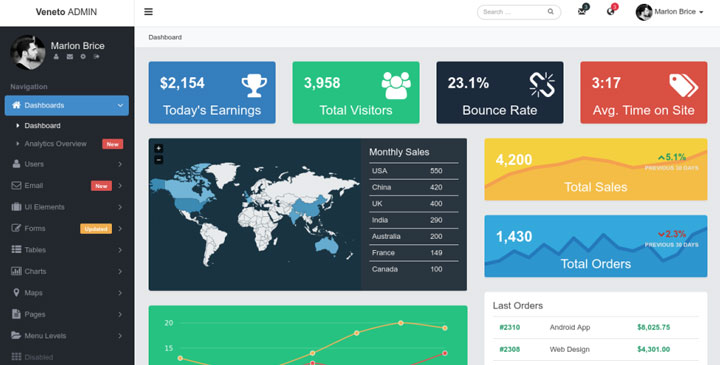
Task: Expand the Menu Levels chevron
Action: (120, 336)
